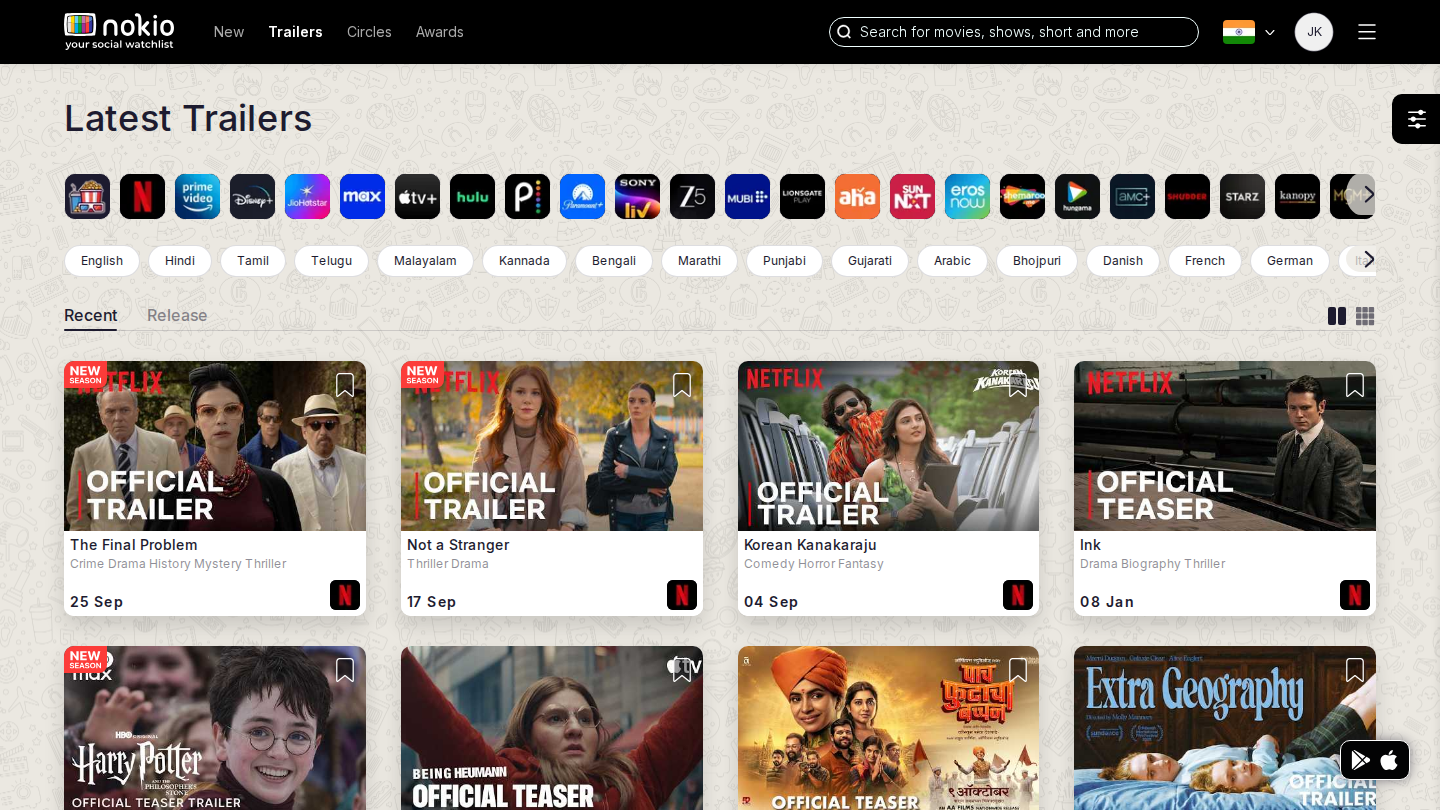Viewport: 1440px width, 810px height.
Task: Bookmark The Final Problem trailer
Action: click(345, 385)
